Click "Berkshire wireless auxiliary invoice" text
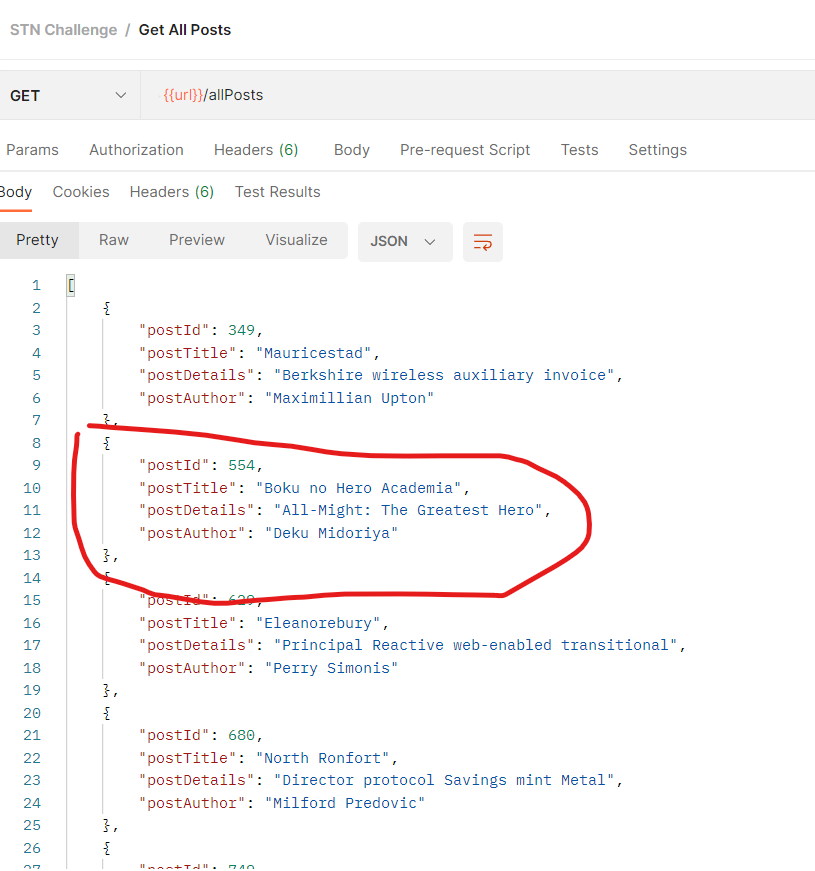This screenshot has width=815, height=871. point(444,375)
